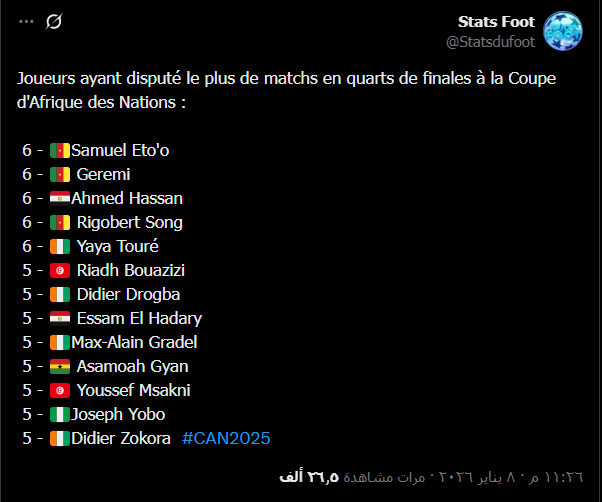This screenshot has width=602, height=502.
Task: Click the Tunisia flag beside Youssef Msakni
Action: pos(60,390)
